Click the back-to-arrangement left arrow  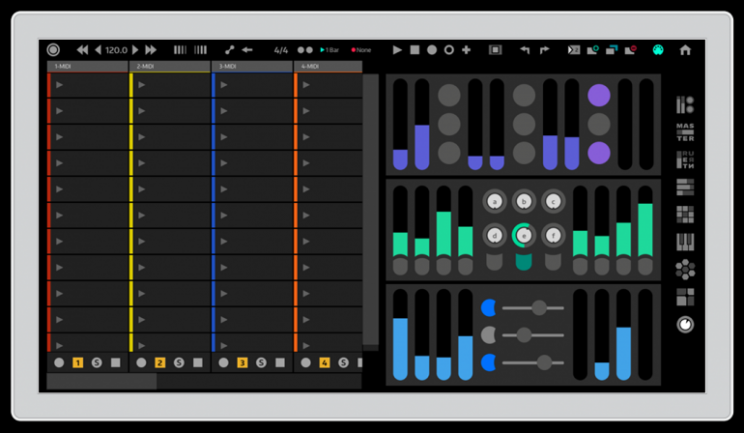pos(247,50)
